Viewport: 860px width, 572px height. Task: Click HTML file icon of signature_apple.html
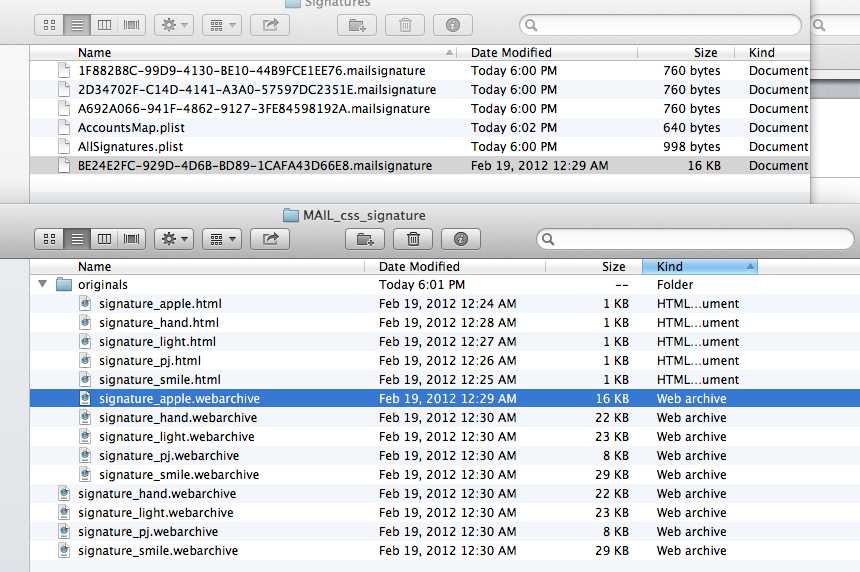click(85, 303)
